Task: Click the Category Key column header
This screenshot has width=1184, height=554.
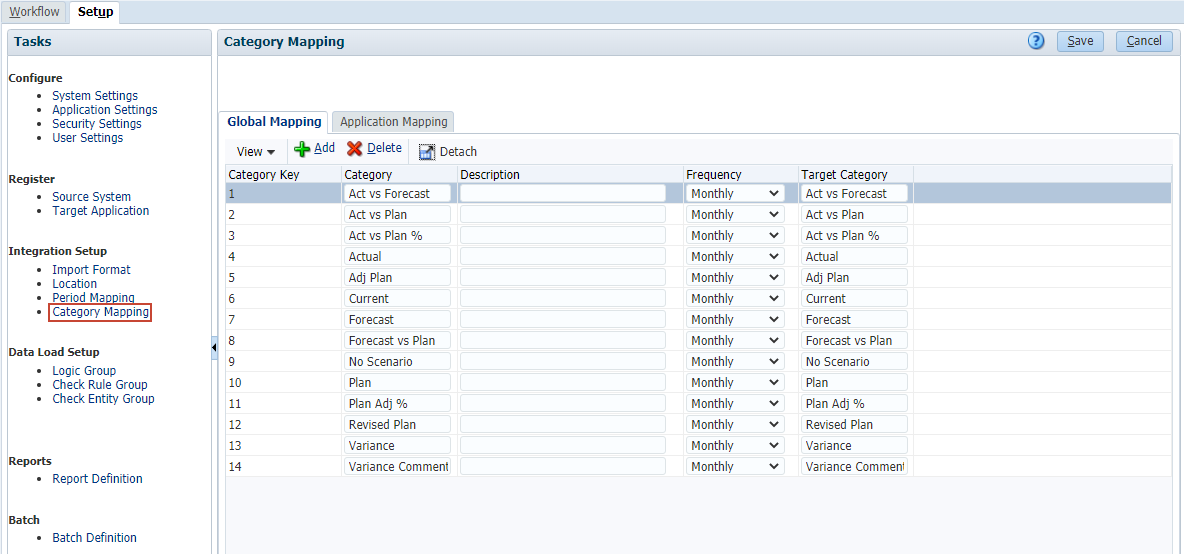Action: pos(283,174)
